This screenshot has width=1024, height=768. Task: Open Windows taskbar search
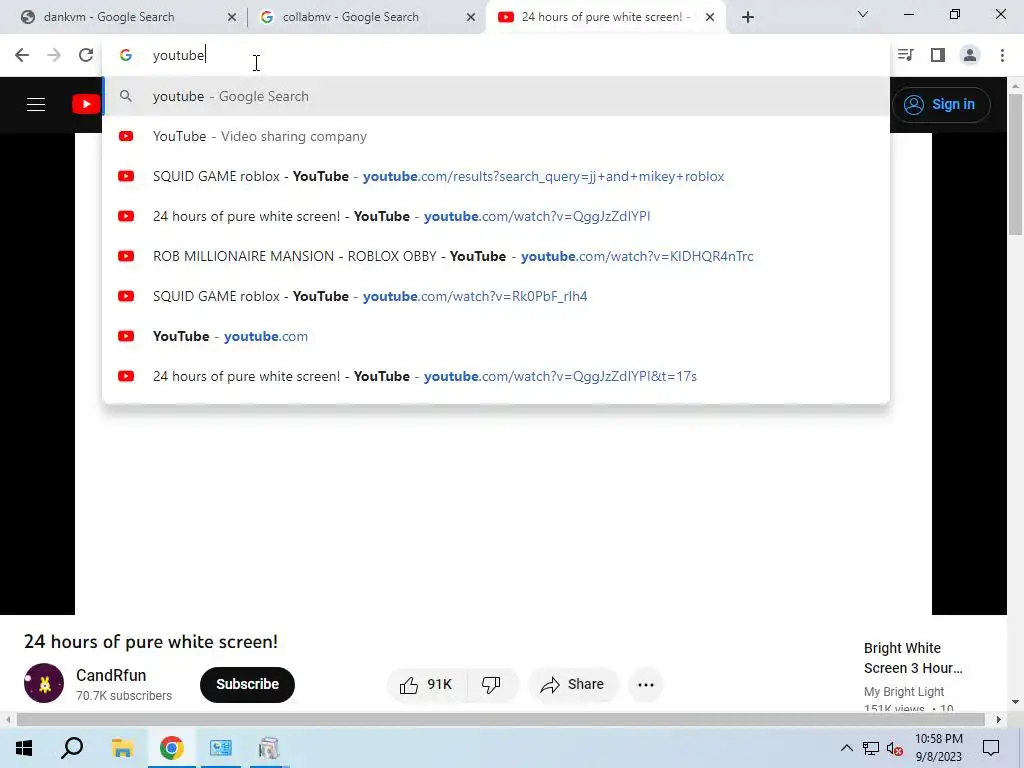72,748
